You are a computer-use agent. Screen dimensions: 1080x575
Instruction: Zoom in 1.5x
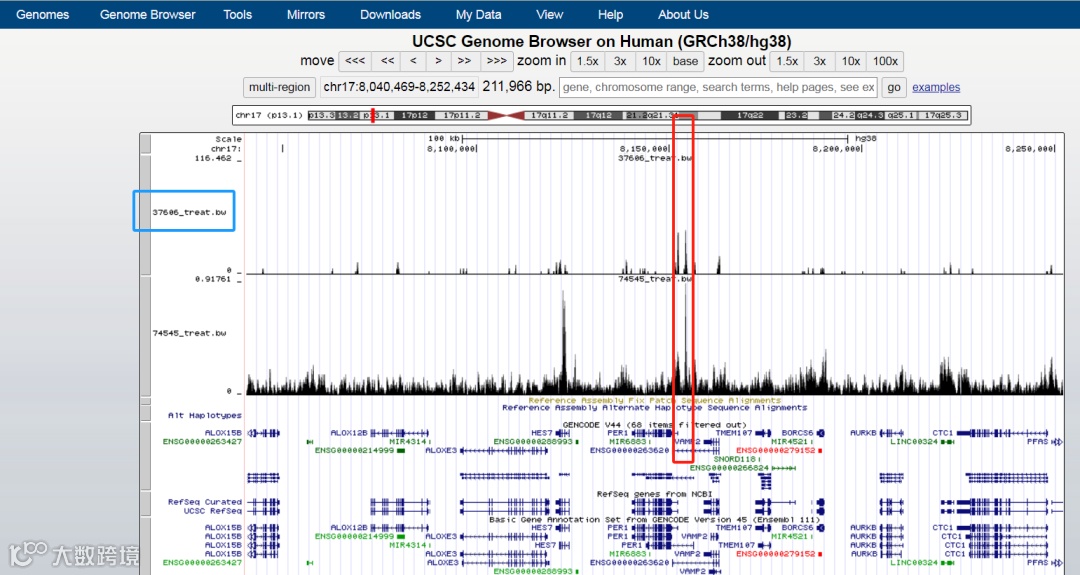[x=588, y=61]
